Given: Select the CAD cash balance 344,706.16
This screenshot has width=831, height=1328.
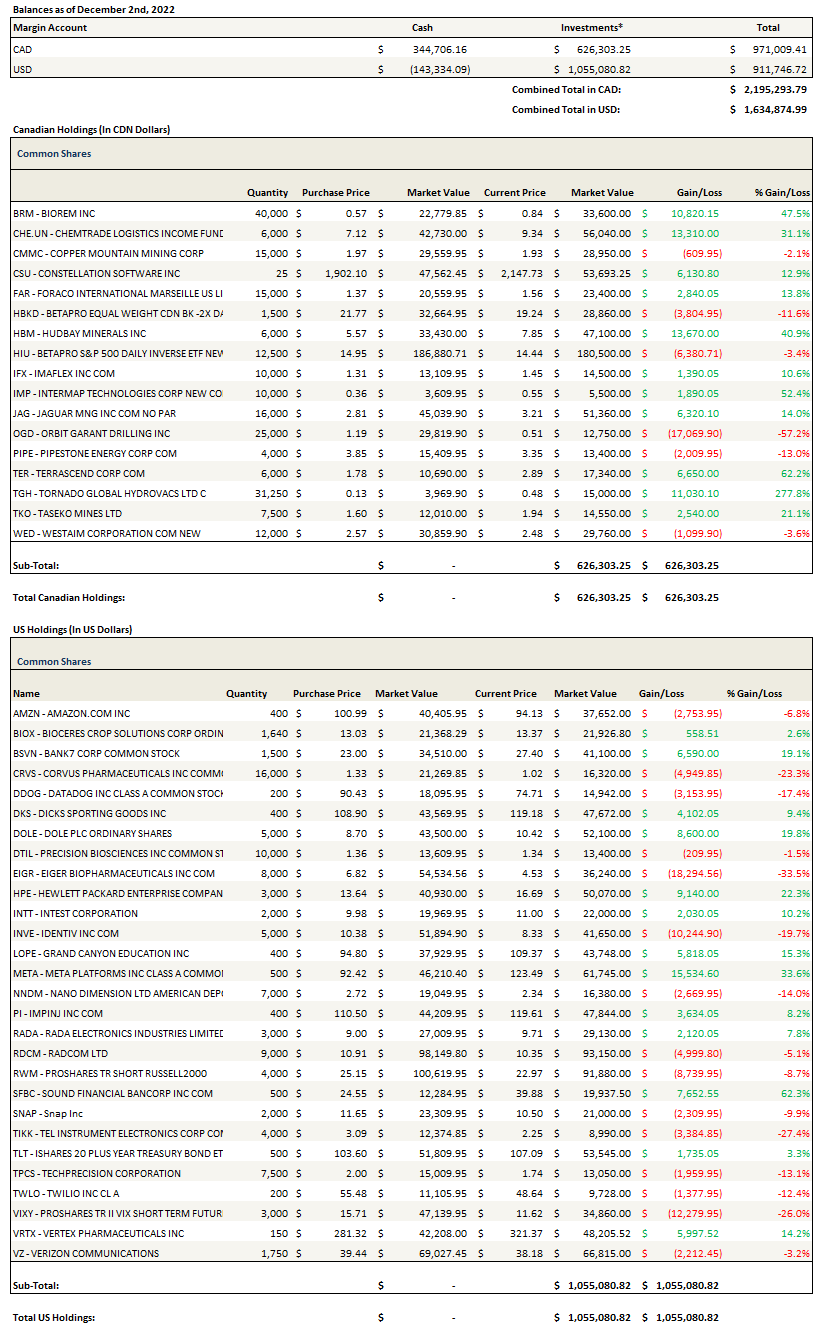Looking at the screenshot, I should [x=439, y=49].
